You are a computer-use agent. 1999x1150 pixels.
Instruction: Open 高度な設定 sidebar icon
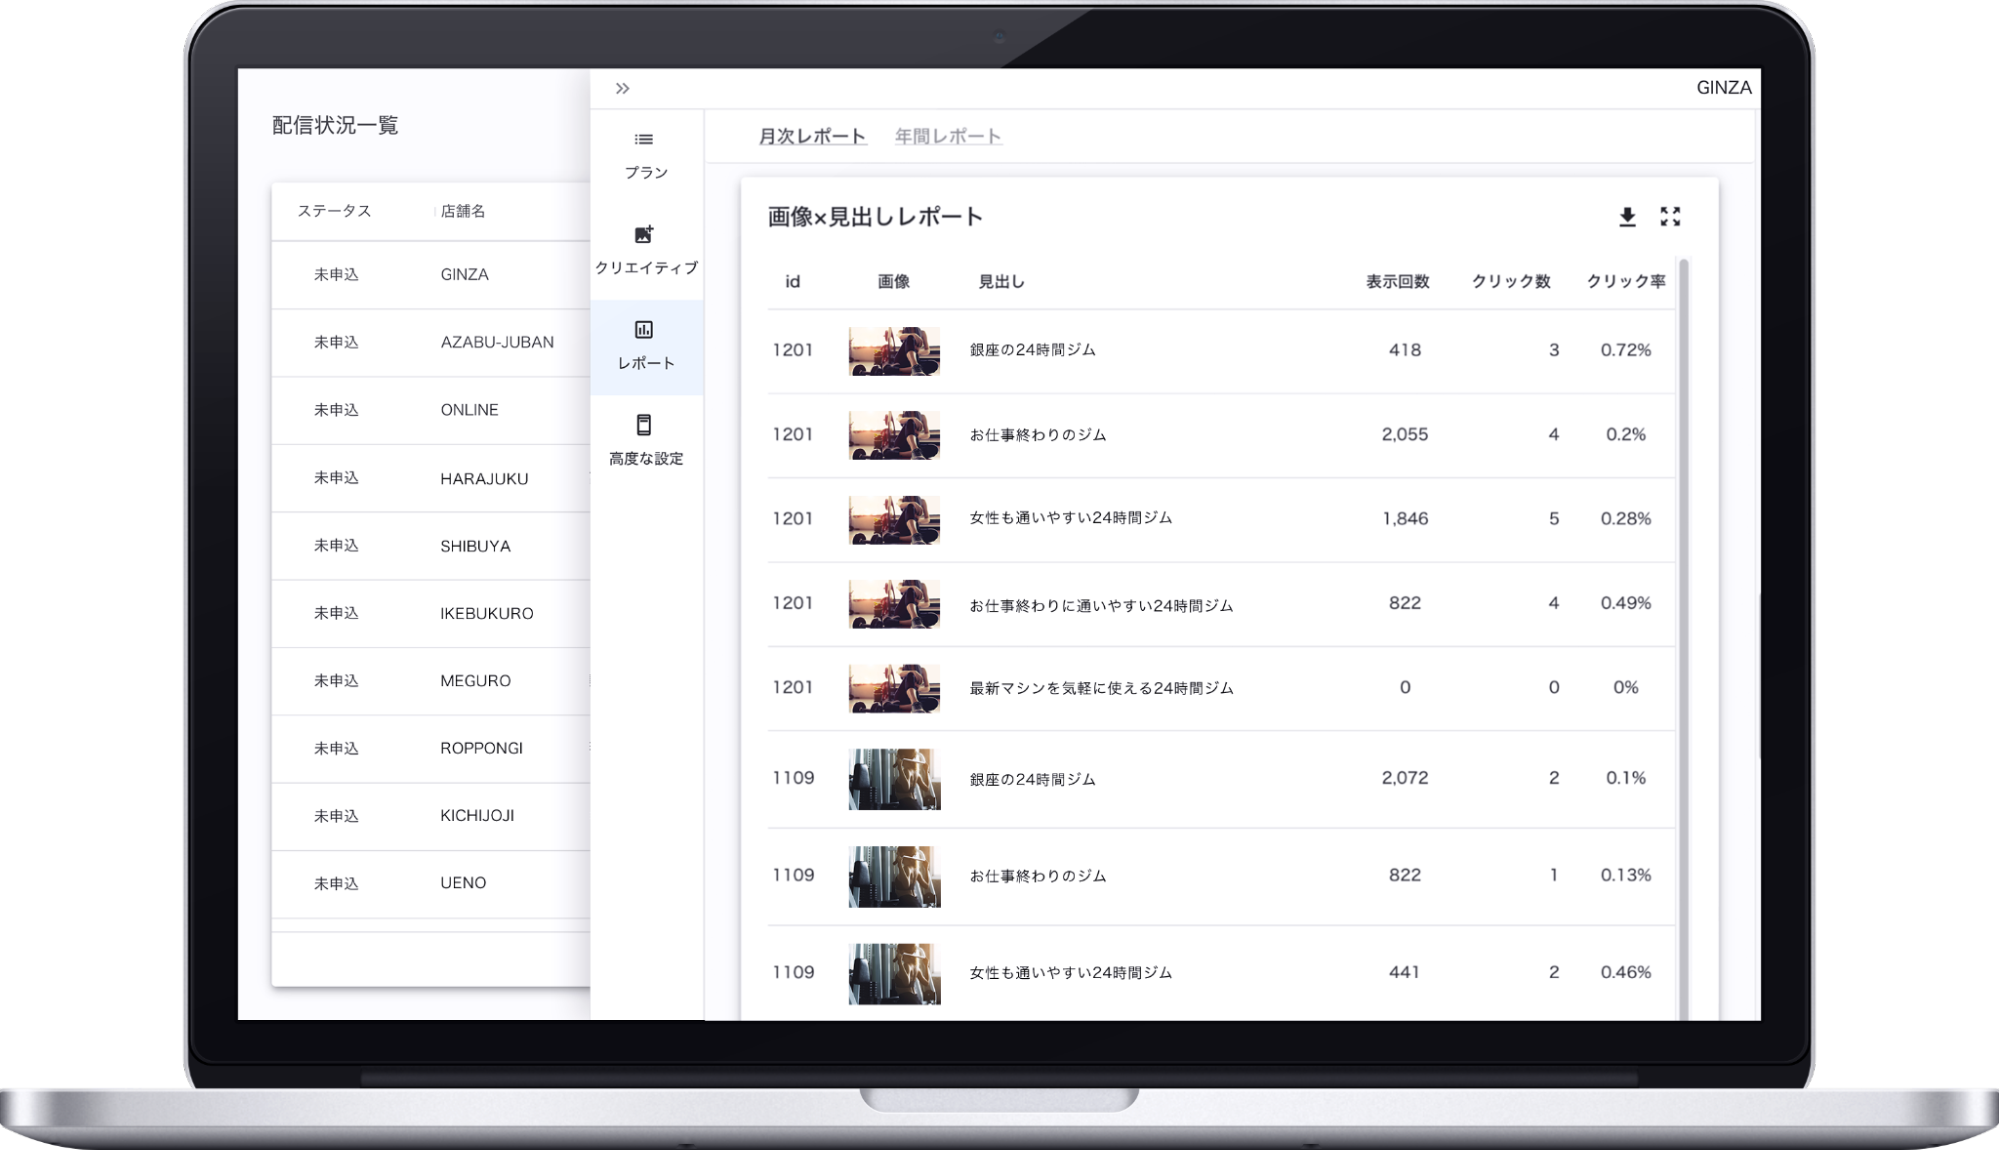(644, 425)
